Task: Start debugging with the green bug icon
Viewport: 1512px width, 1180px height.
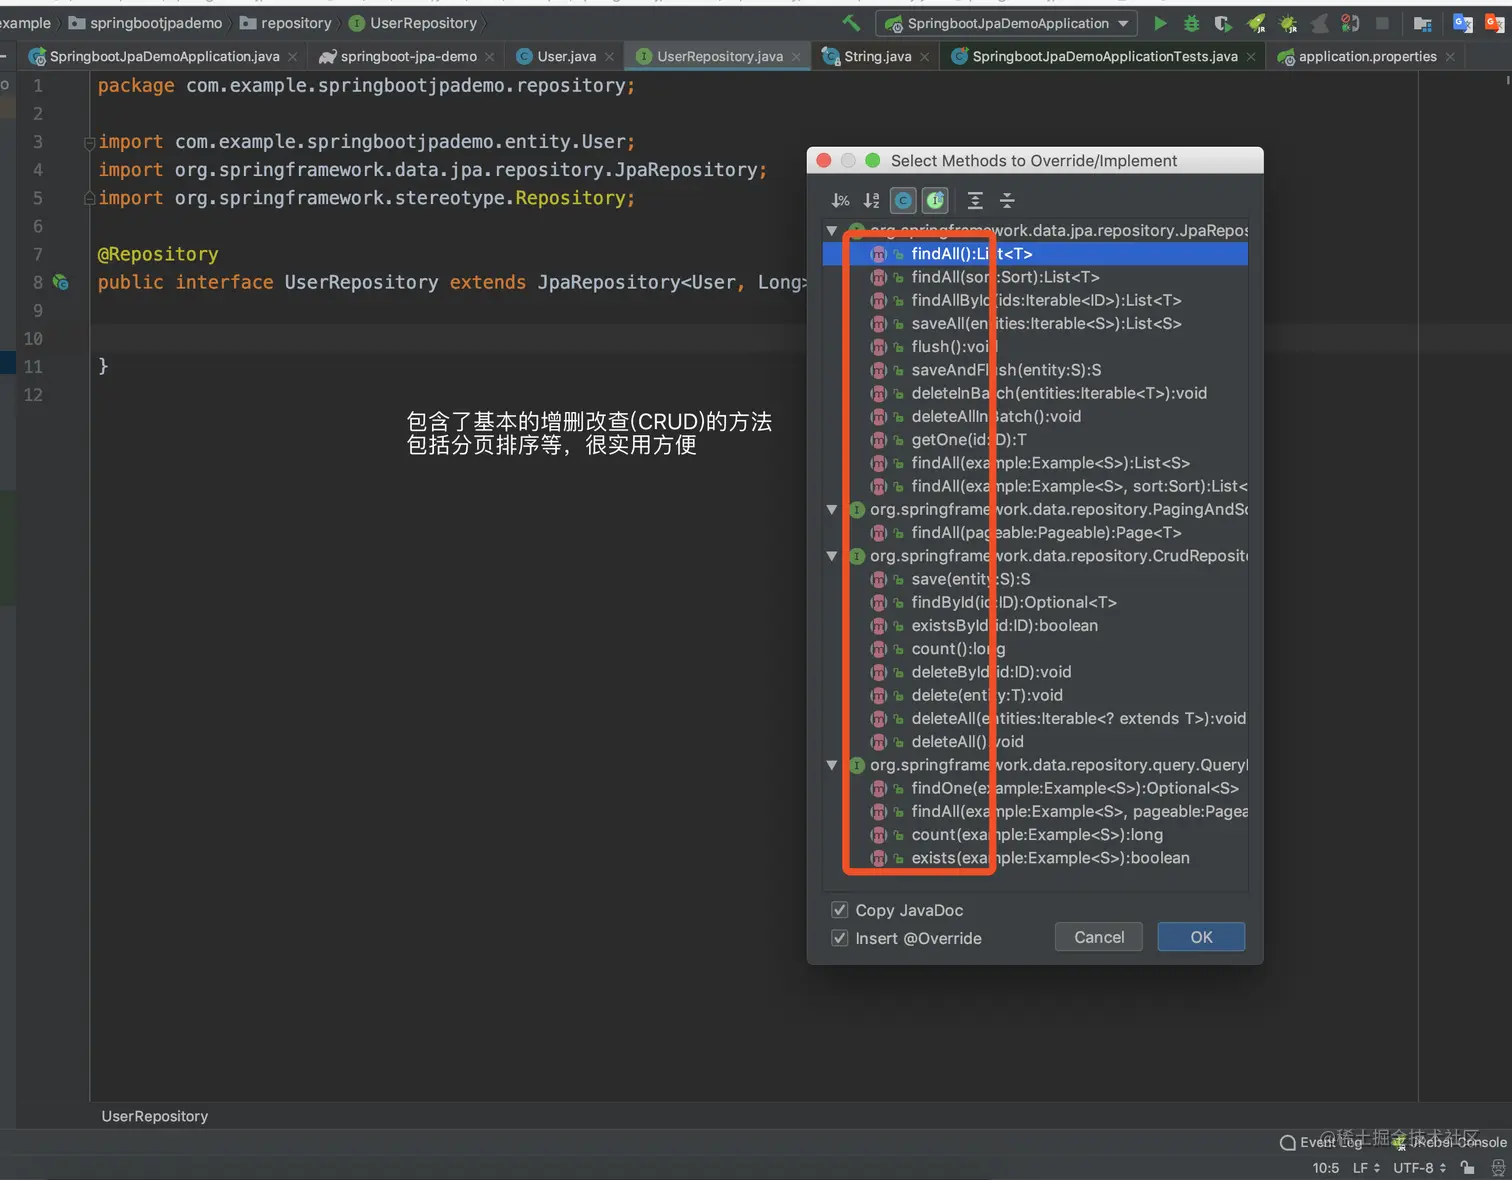Action: pos(1191,23)
